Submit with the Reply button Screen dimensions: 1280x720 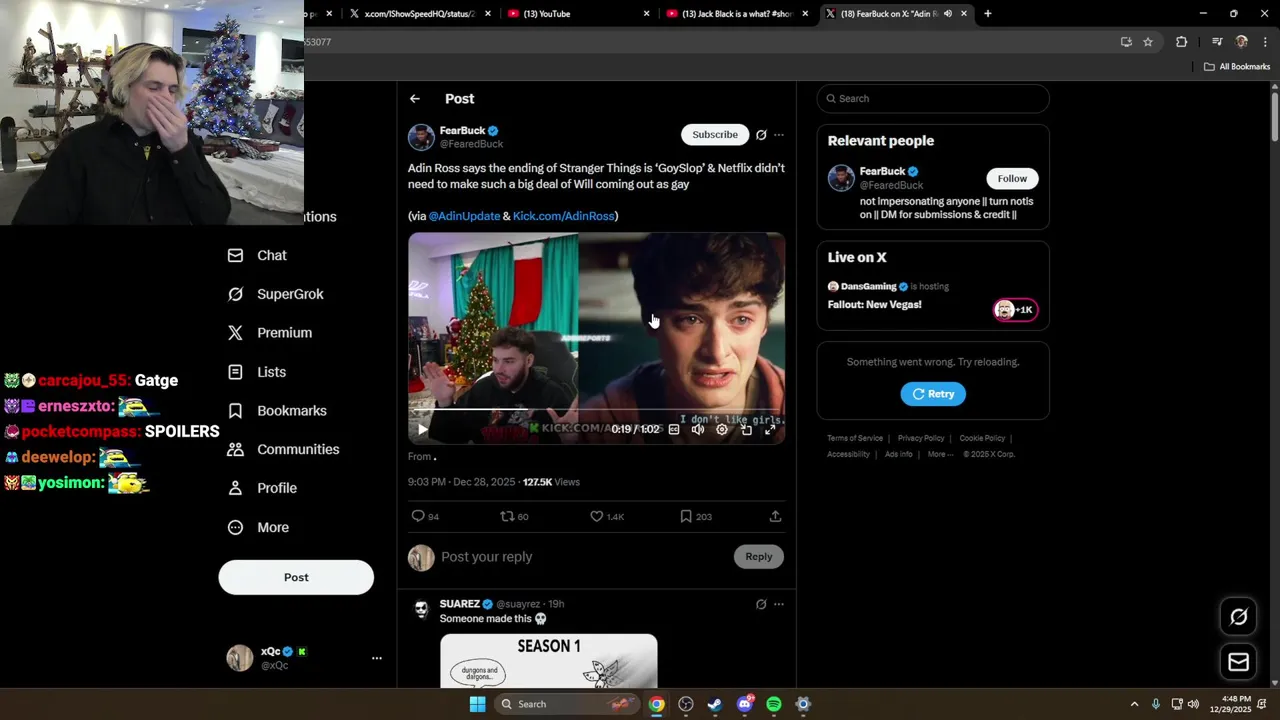coord(758,557)
